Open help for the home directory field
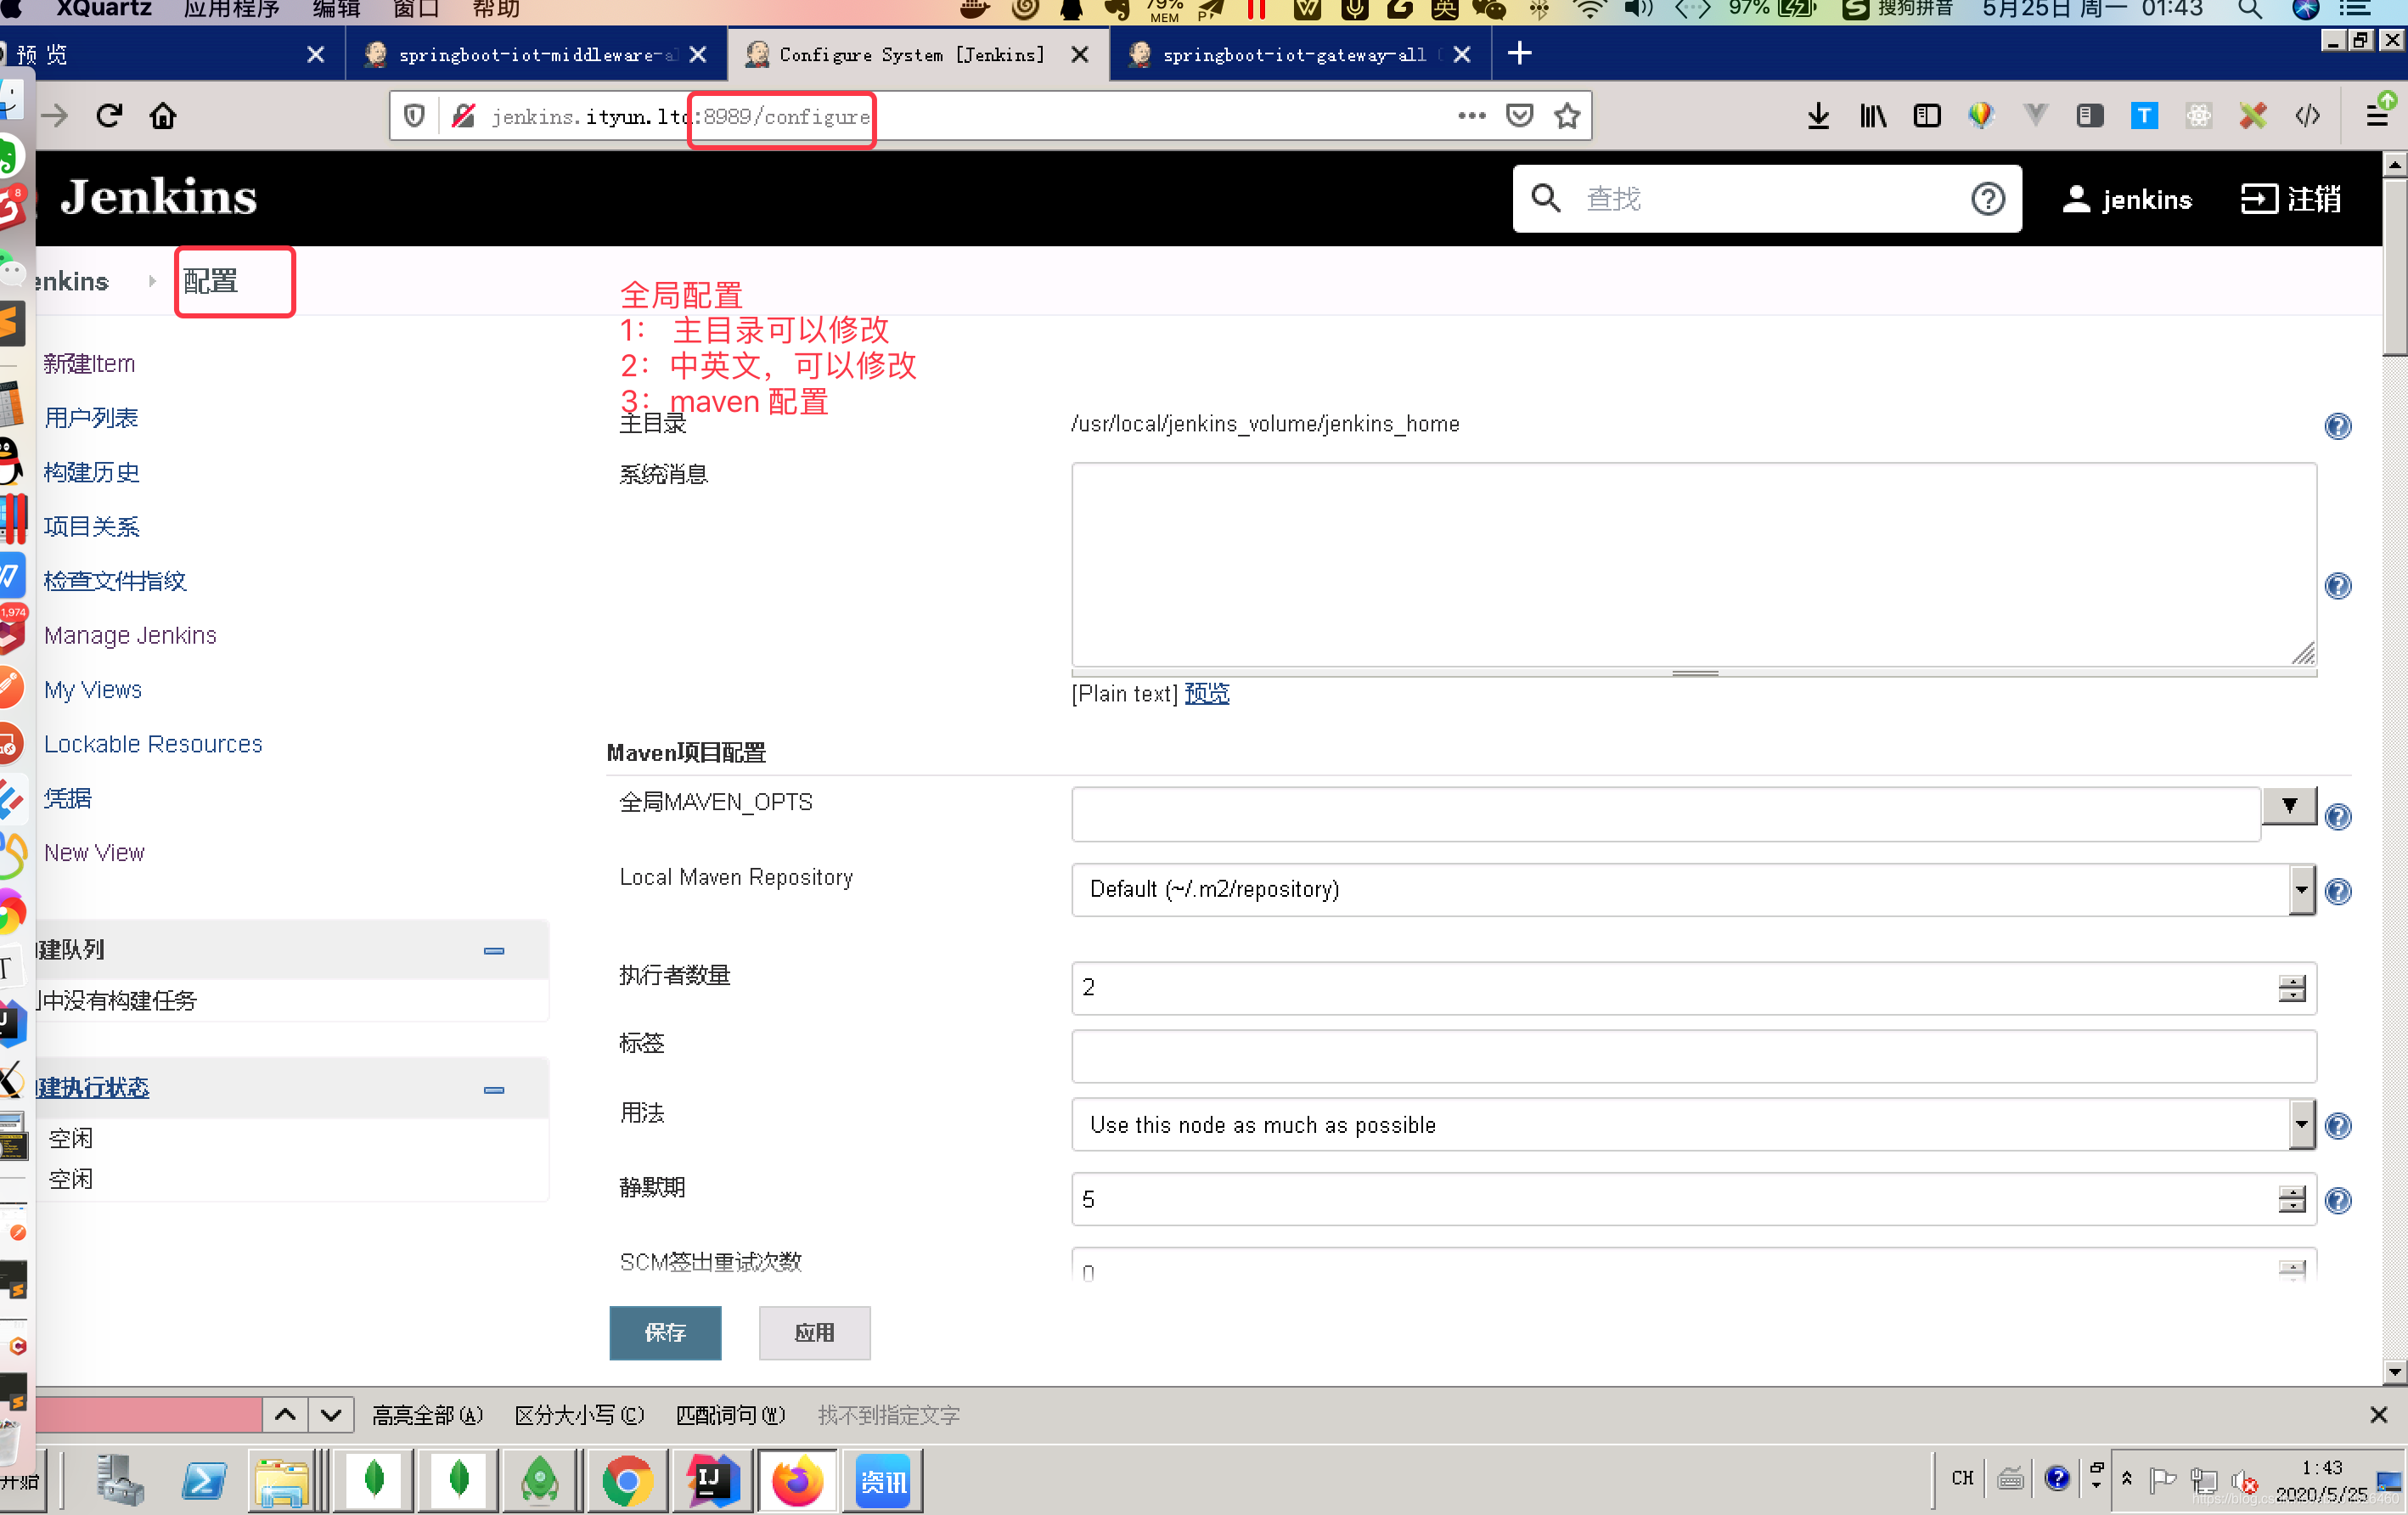Image resolution: width=2408 pixels, height=1515 pixels. click(2337, 426)
